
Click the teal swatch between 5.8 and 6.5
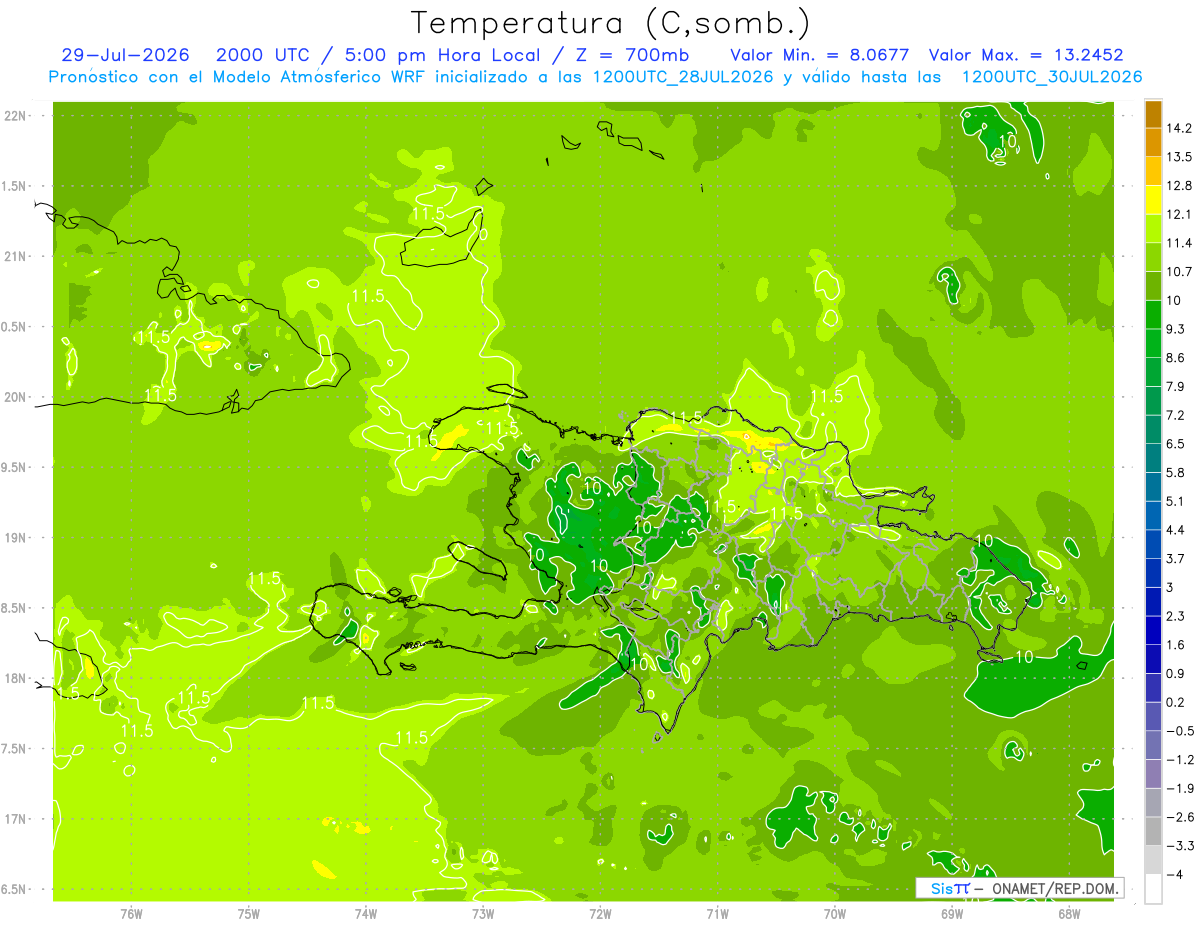1153,458
